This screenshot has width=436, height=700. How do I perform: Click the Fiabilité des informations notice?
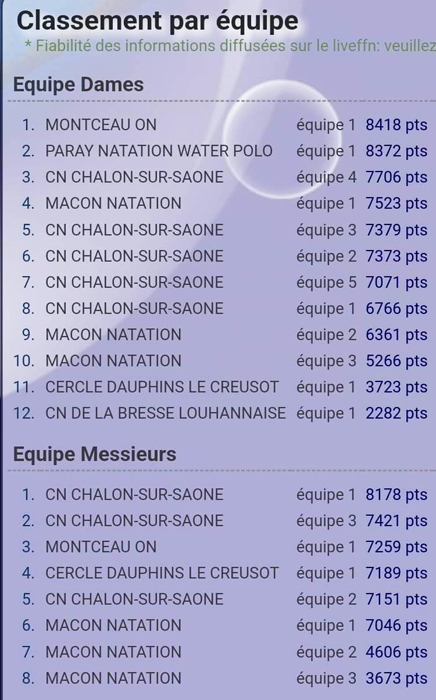pos(230,46)
